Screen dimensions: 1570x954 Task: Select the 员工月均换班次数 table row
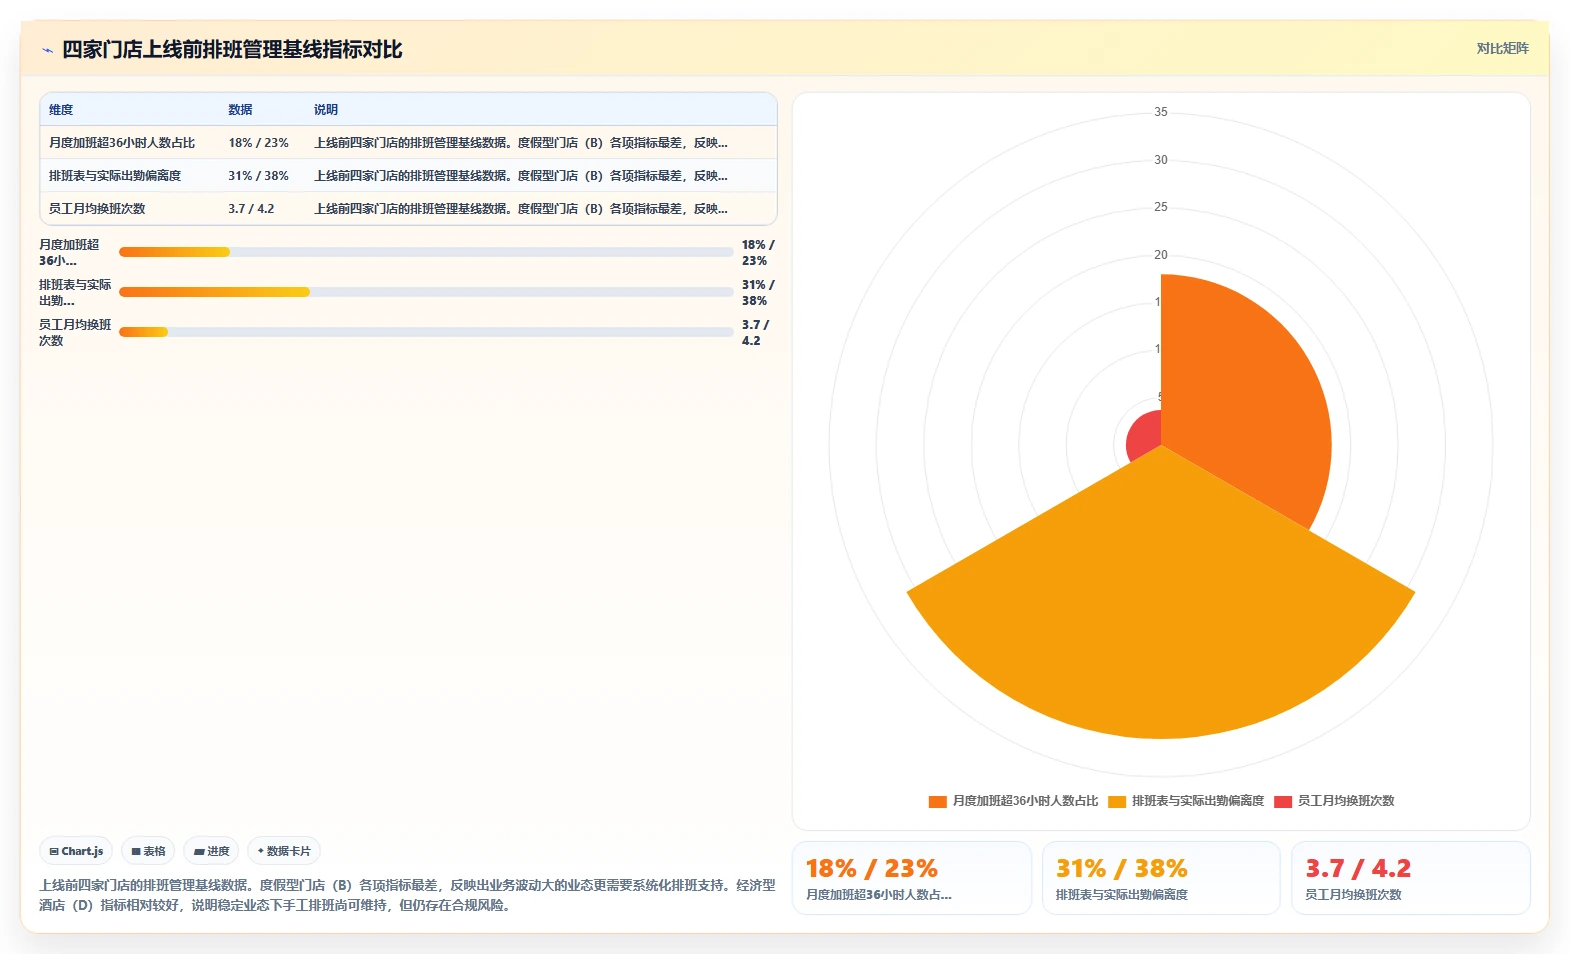tap(408, 208)
